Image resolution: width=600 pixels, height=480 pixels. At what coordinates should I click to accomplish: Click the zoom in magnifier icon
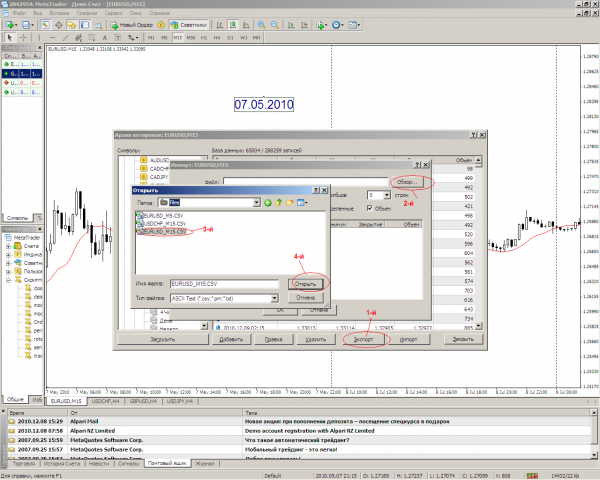click(261, 25)
